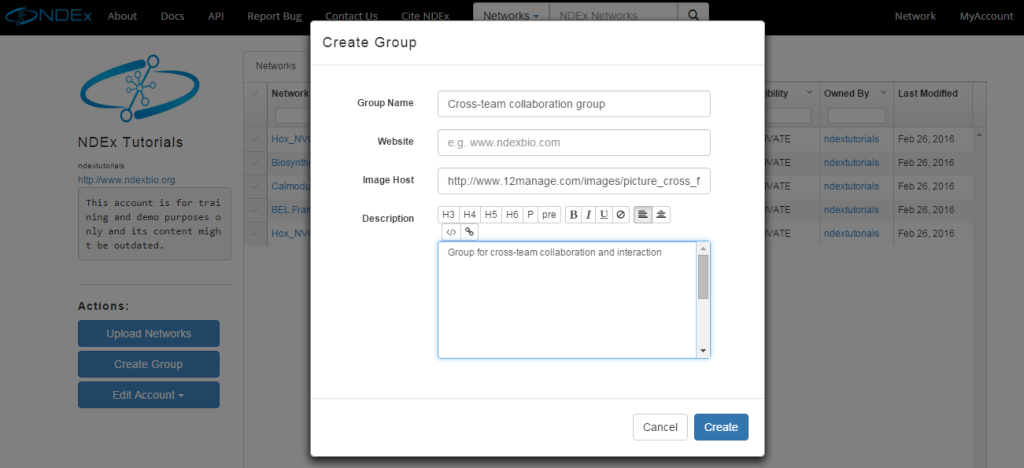Image resolution: width=1024 pixels, height=468 pixels.
Task: Toggle bold formatting in description editor
Action: click(573, 215)
